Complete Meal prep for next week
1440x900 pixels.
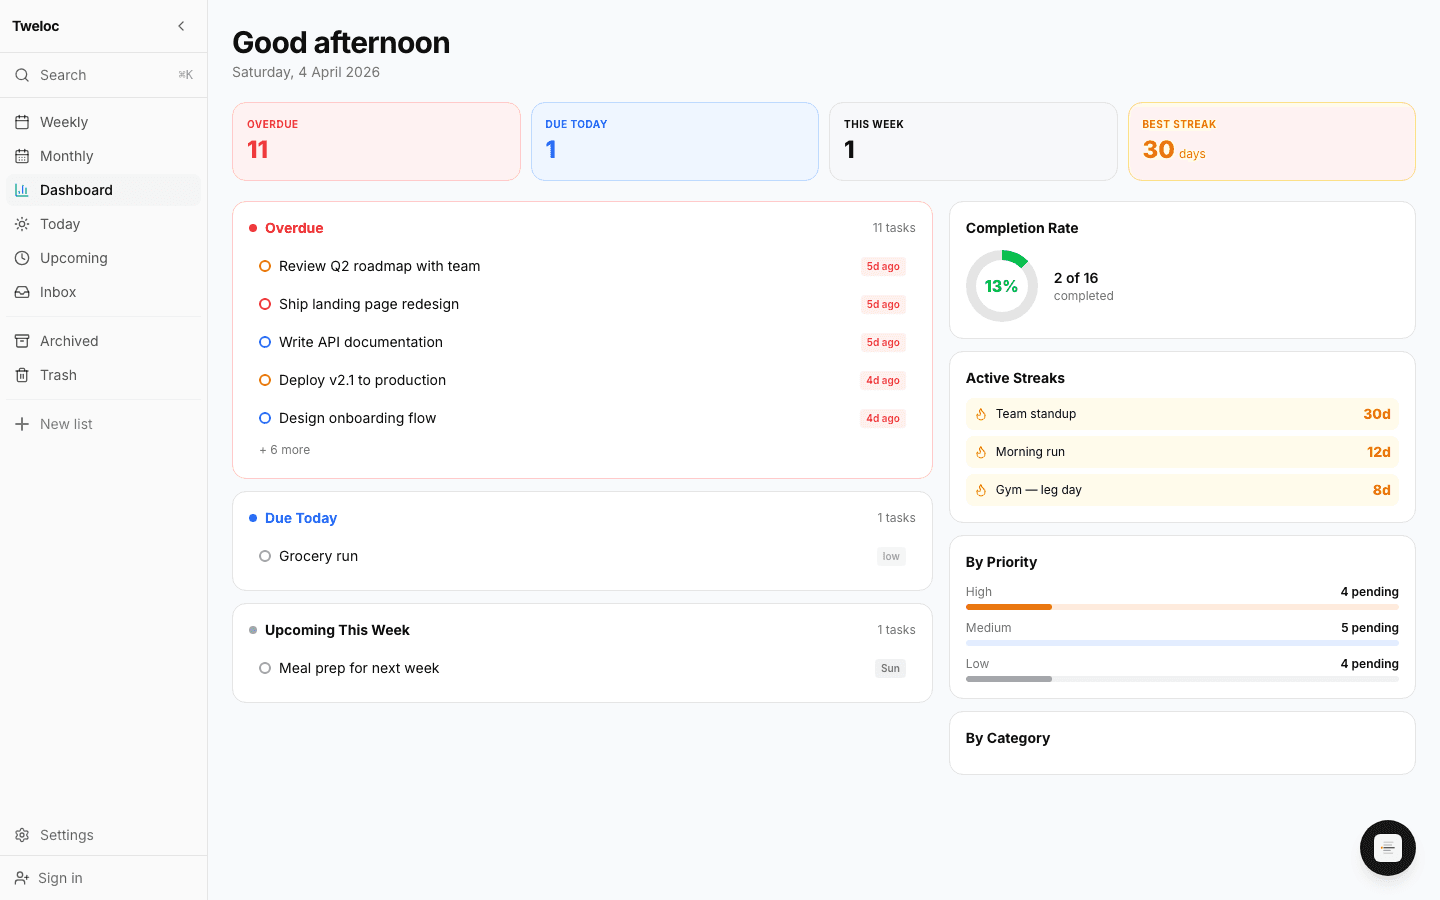point(264,667)
